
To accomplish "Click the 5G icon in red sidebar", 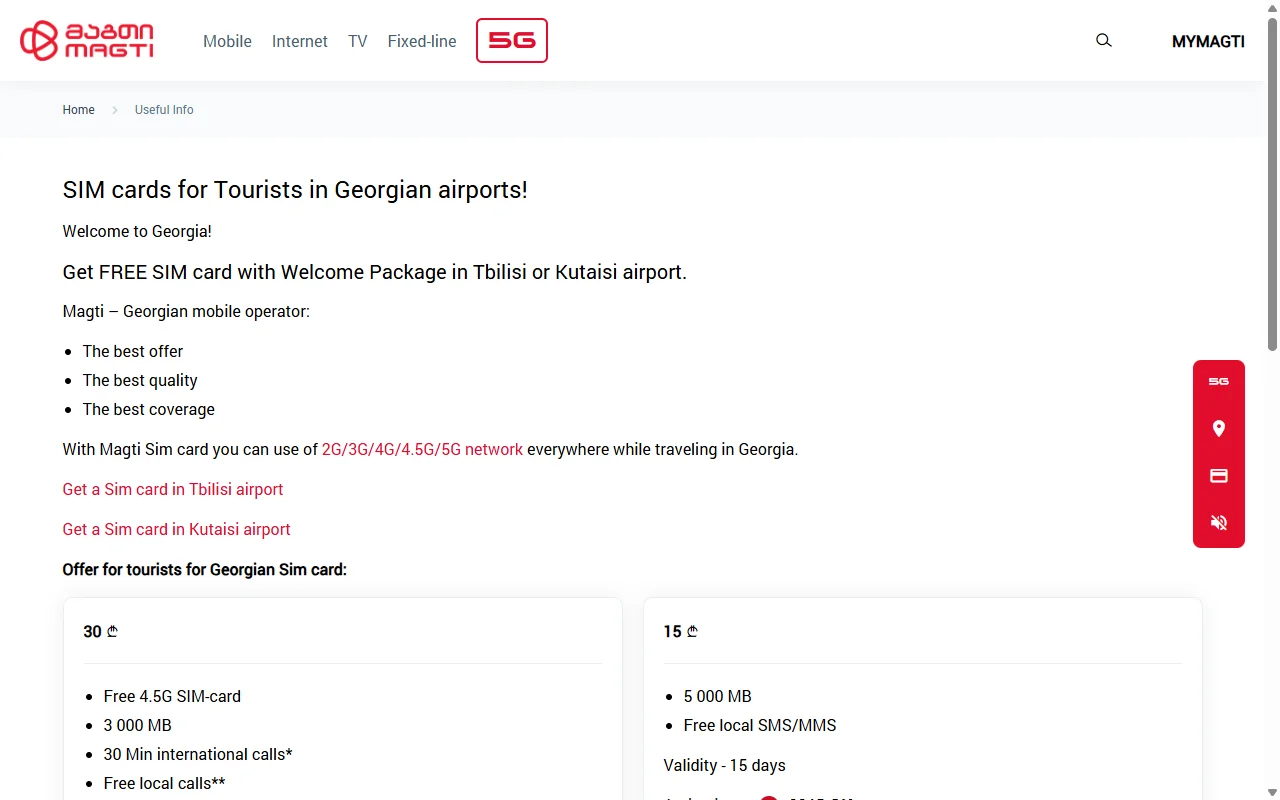I will [1219, 381].
